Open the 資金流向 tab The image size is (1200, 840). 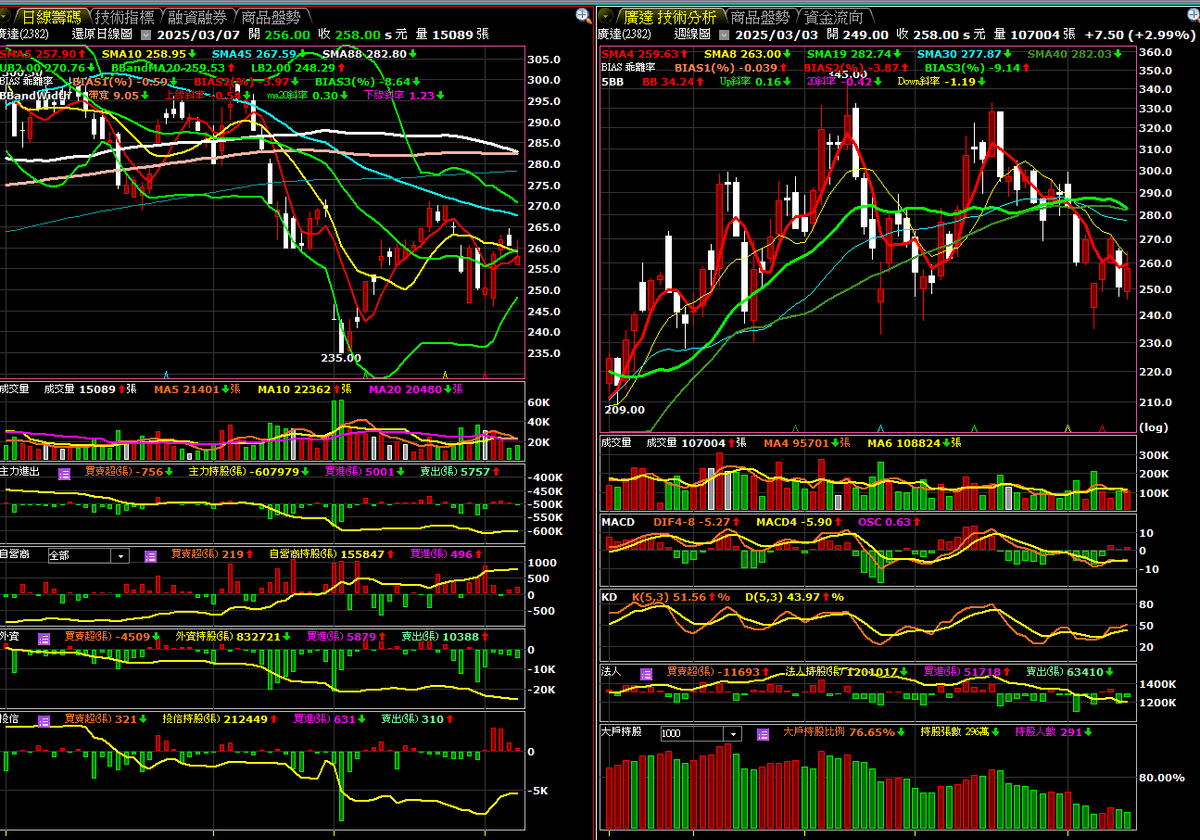pos(835,17)
